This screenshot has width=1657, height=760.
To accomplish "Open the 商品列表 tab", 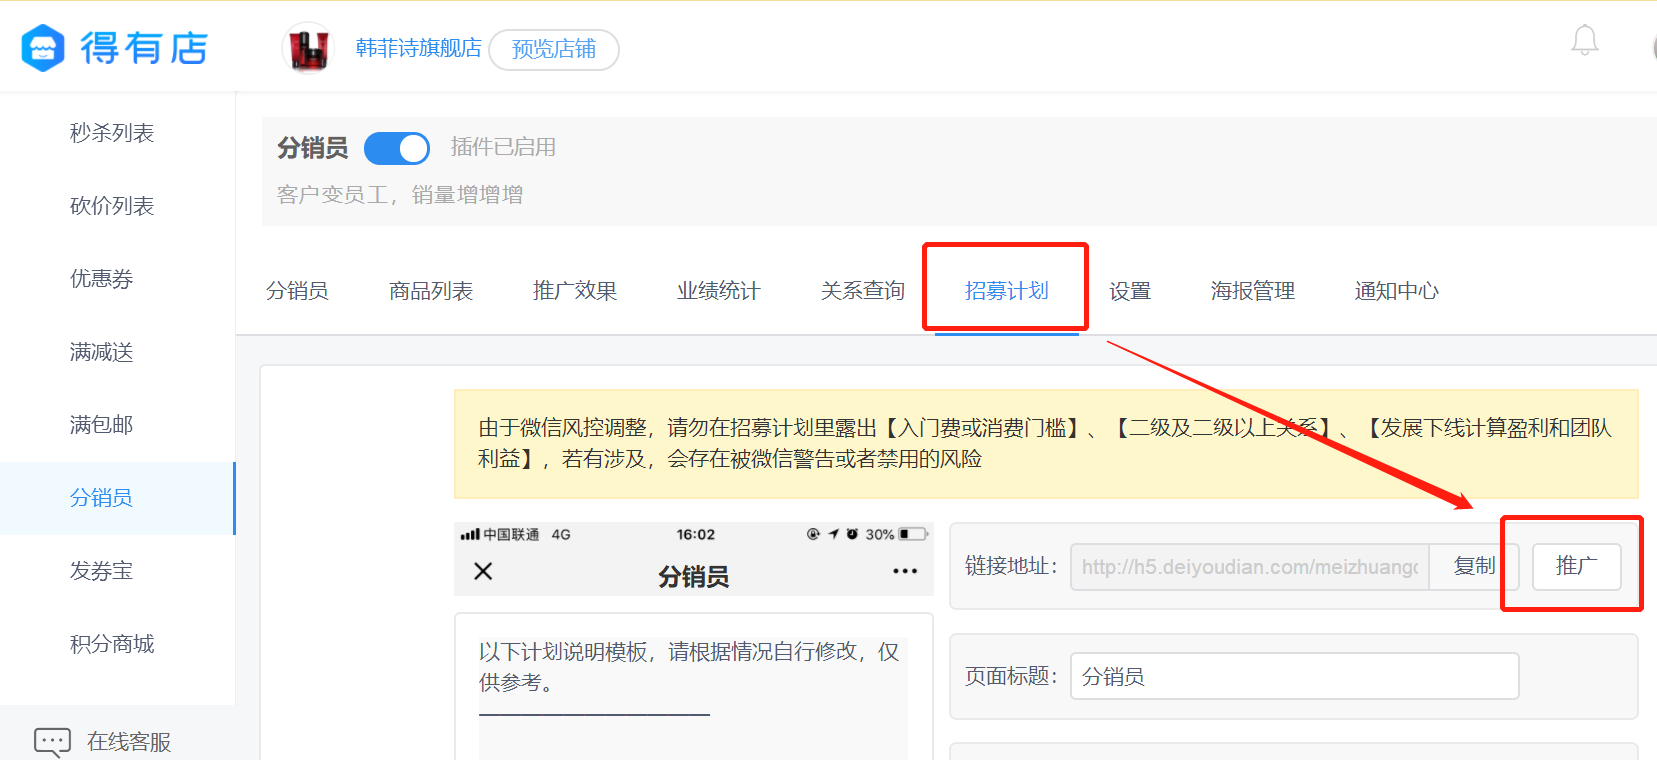I will 431,291.
